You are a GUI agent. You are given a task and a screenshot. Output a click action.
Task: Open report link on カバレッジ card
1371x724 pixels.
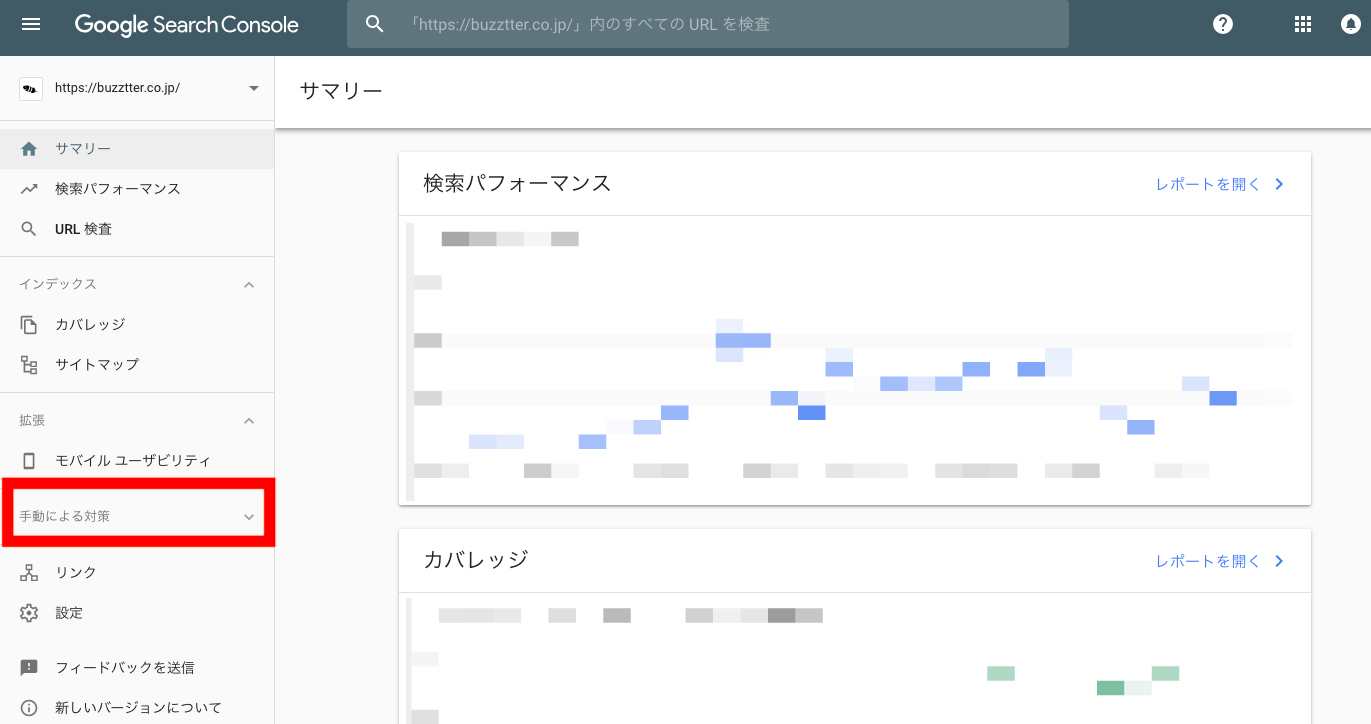point(1208,561)
